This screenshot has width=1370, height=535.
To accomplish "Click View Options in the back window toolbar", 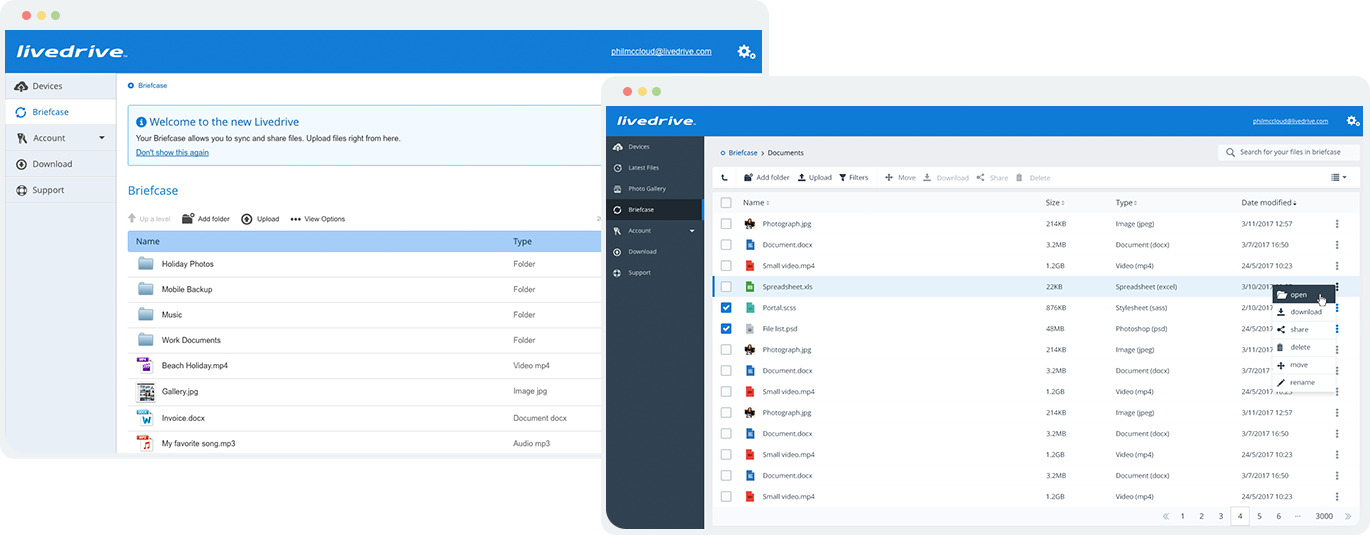I will pos(318,219).
